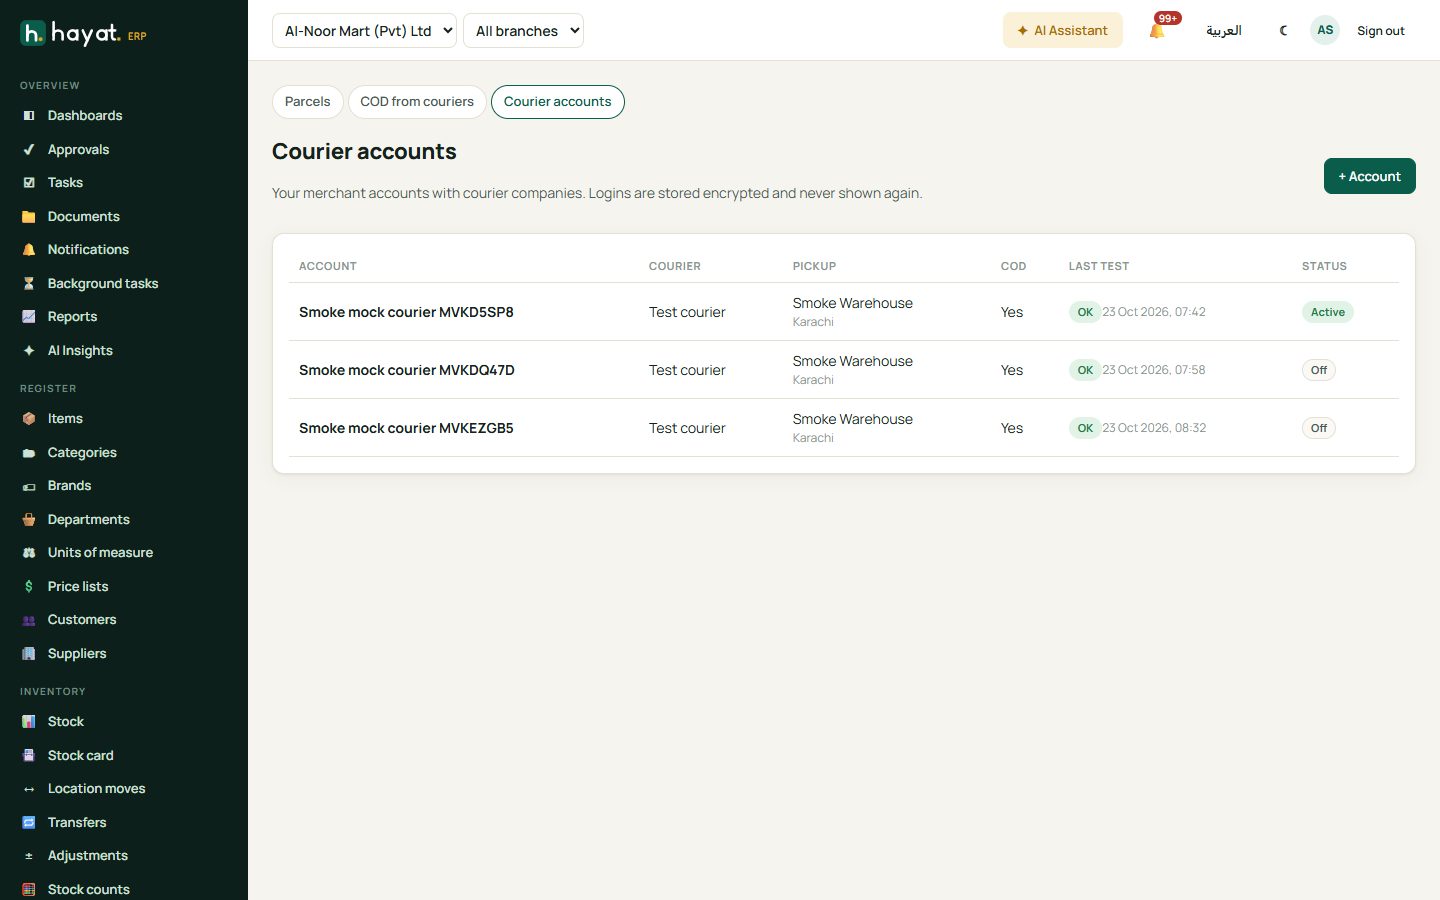Open Background tasks hourglass icon
1440x900 pixels.
point(29,284)
